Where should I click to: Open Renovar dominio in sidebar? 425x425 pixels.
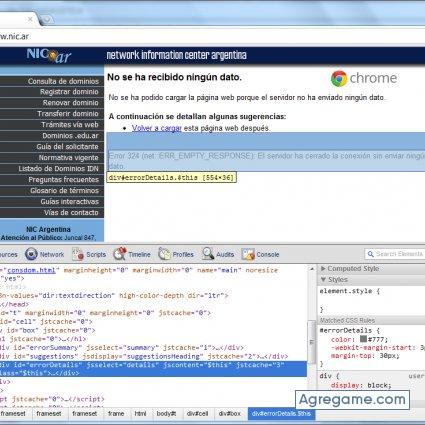pyautogui.click(x=70, y=103)
